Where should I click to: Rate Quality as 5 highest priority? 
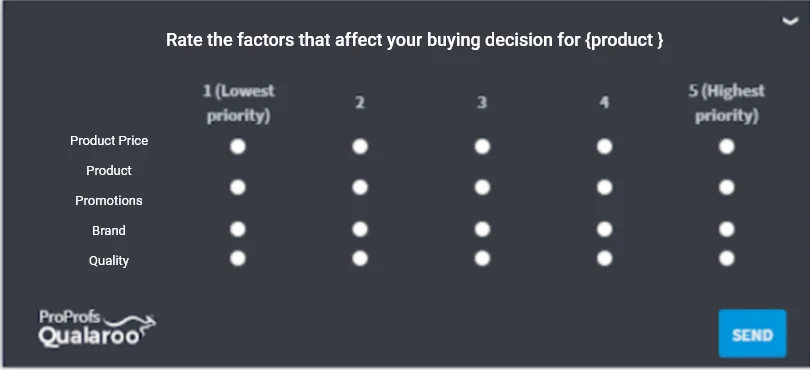(x=726, y=258)
